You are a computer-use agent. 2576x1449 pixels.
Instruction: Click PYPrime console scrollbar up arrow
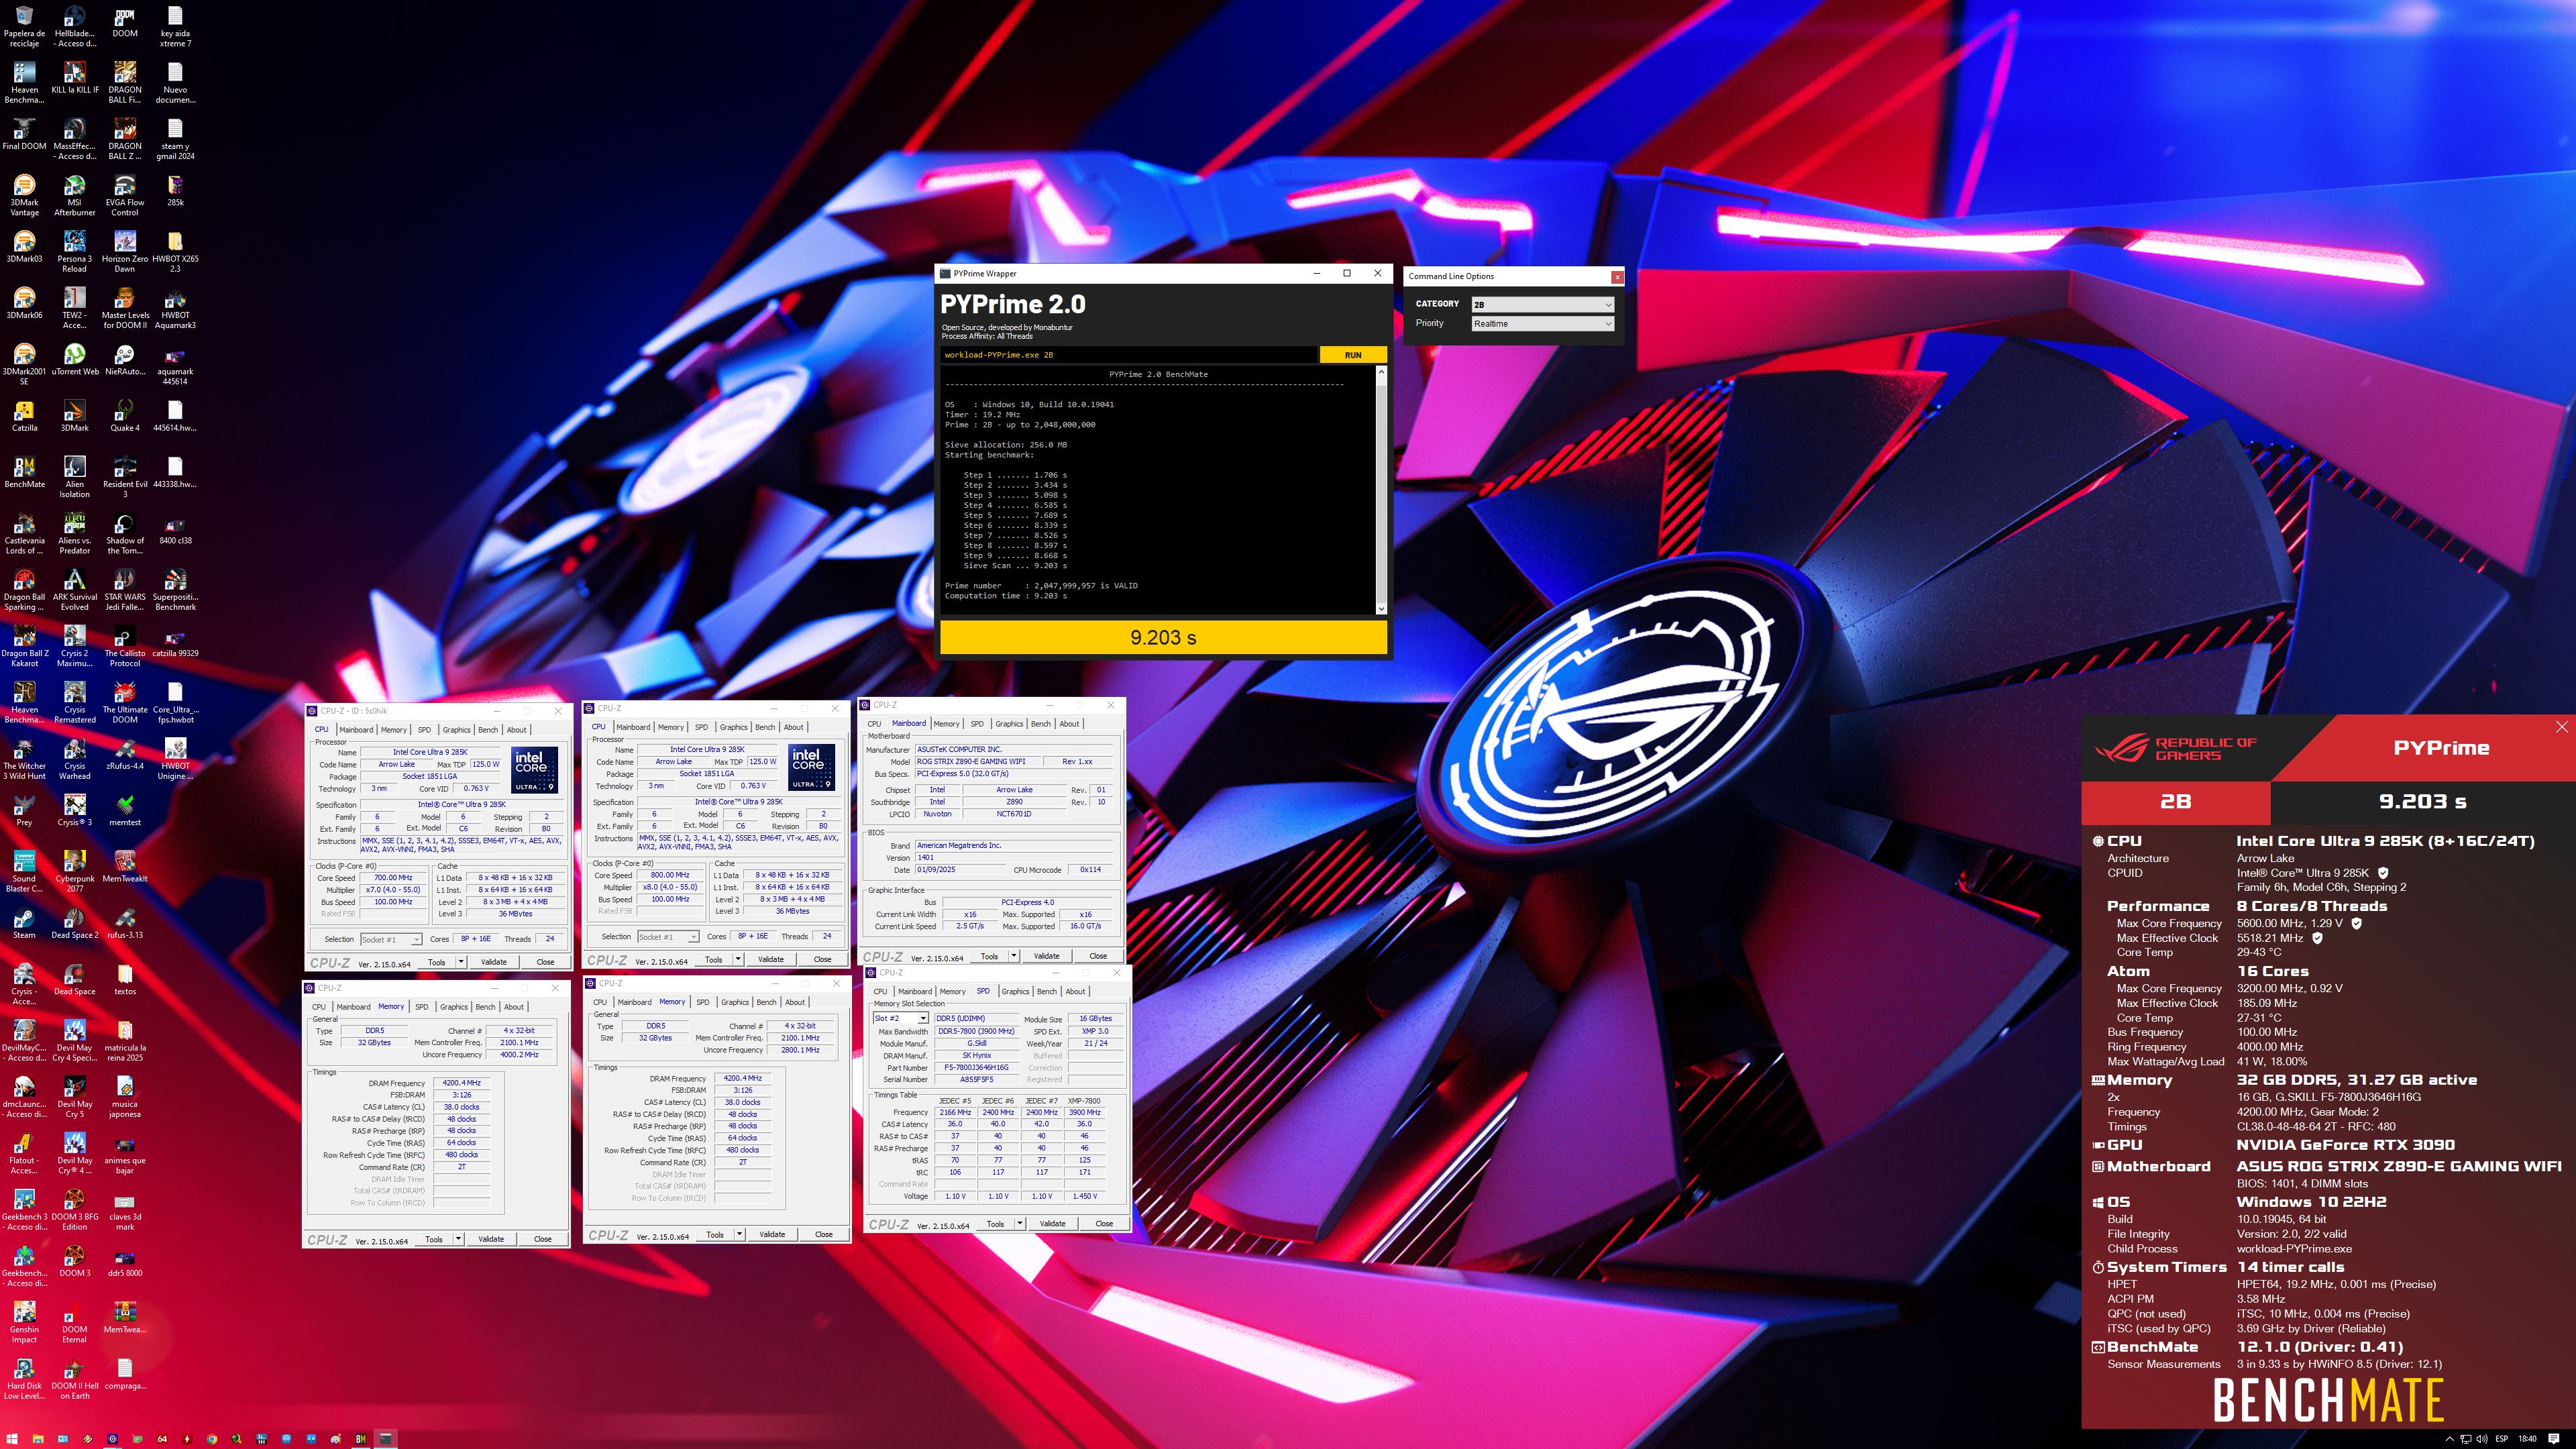pyautogui.click(x=1381, y=373)
